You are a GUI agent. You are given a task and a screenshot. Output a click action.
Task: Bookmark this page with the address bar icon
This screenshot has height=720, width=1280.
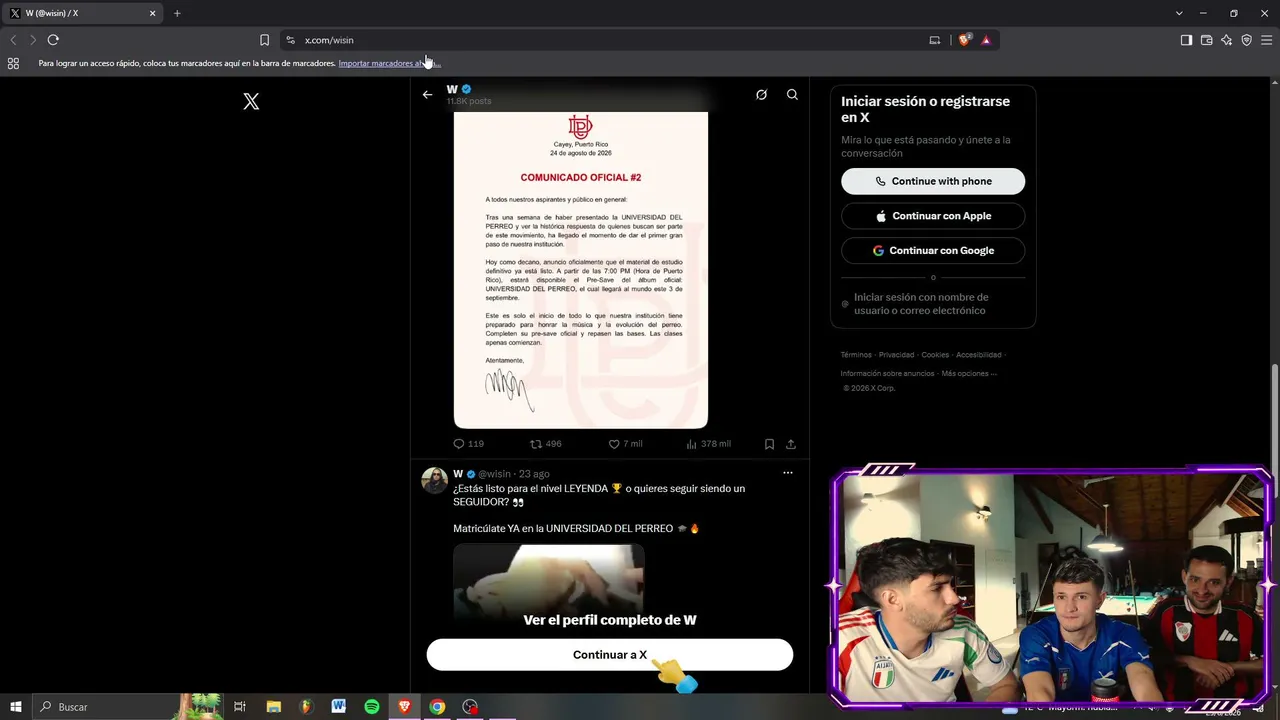264,40
